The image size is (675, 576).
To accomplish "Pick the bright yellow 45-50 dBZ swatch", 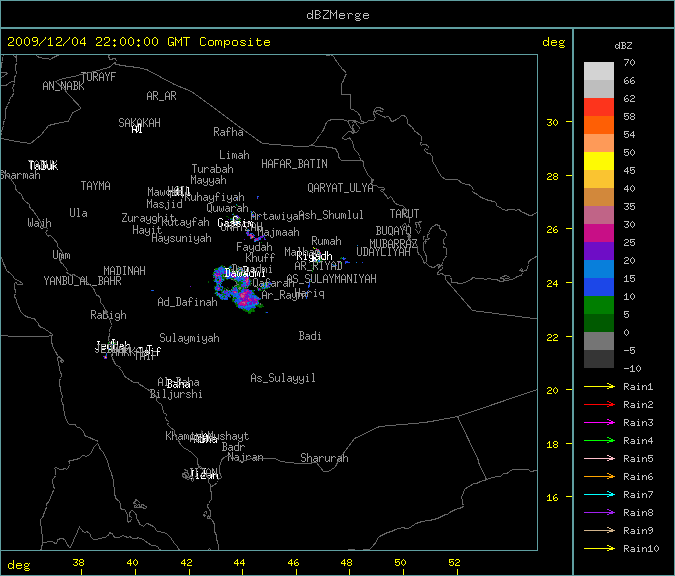I will pos(599,161).
